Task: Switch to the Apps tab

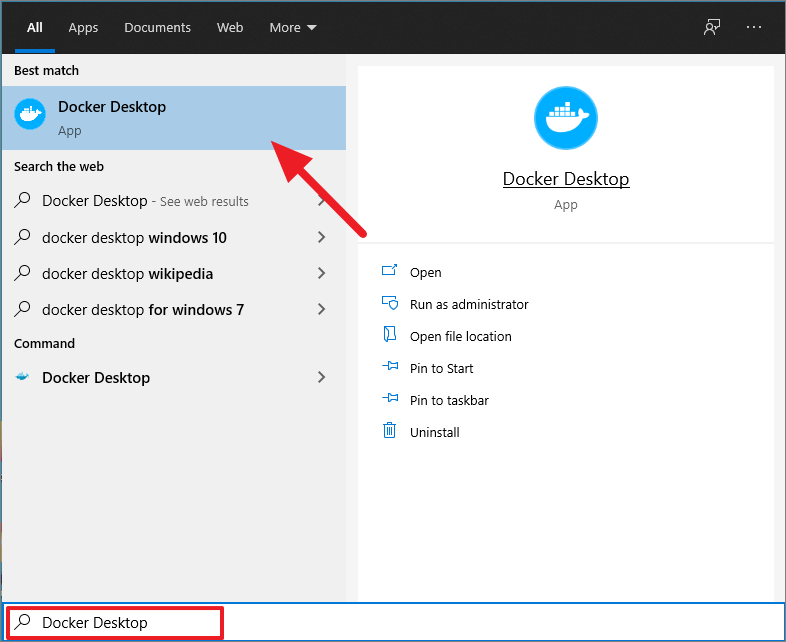Action: [83, 28]
